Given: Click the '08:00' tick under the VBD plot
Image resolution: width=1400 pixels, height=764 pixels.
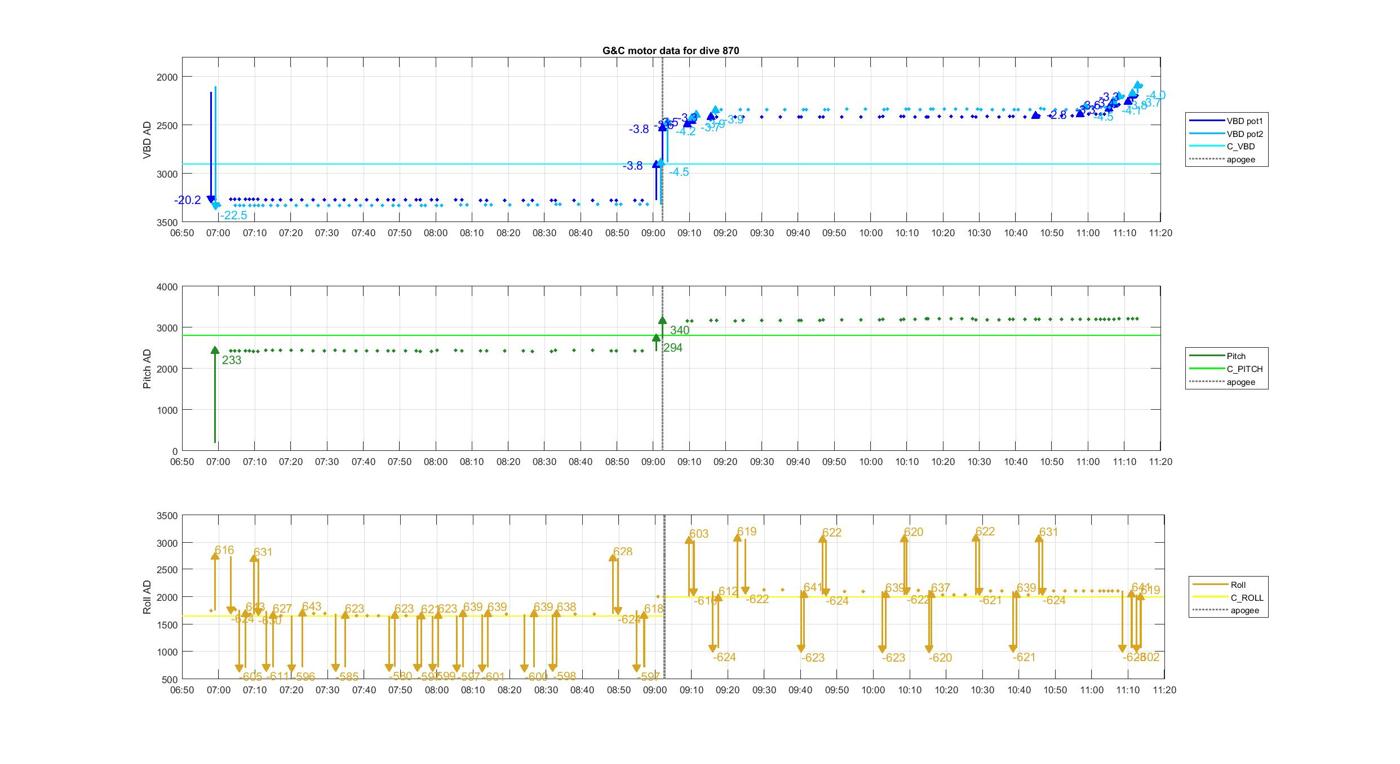Looking at the screenshot, I should 435,233.
